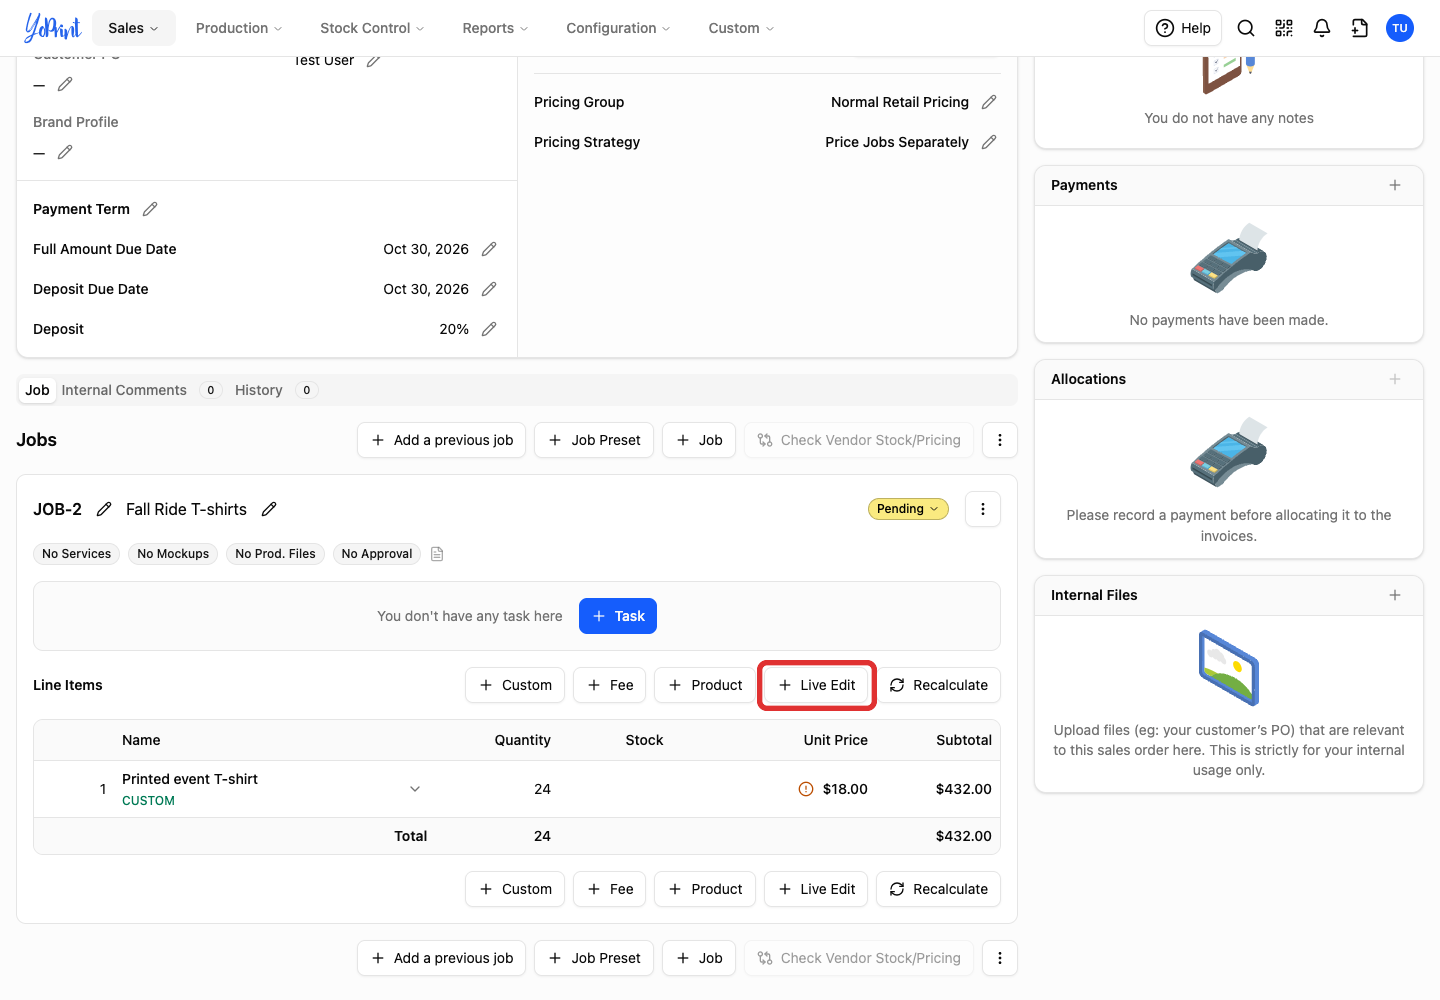
Task: Edit the Pricing Group pencil icon
Action: (989, 102)
